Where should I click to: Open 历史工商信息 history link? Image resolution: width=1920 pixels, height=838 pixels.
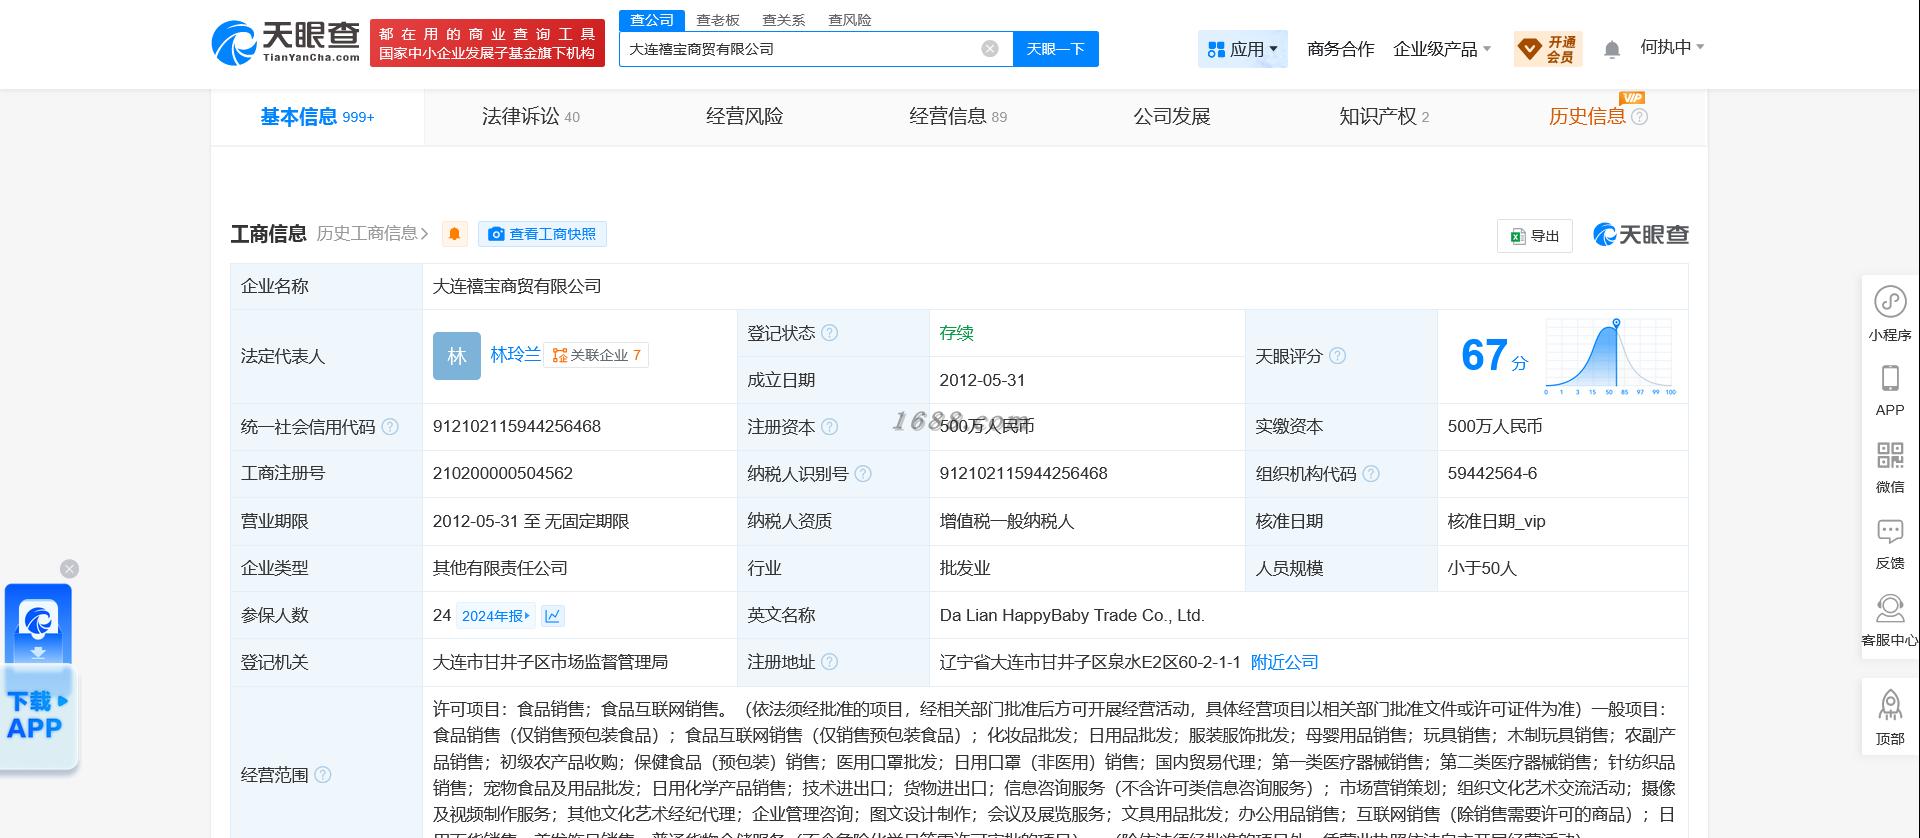[372, 234]
